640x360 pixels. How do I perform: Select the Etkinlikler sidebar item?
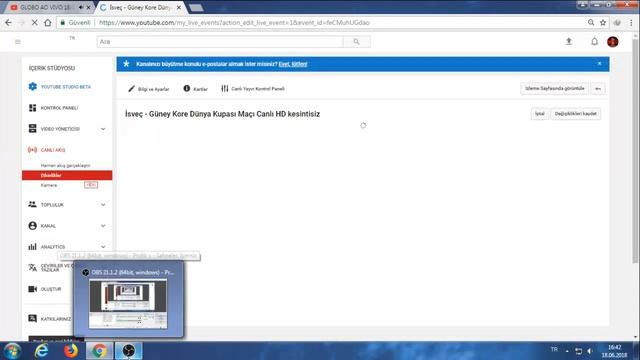coord(67,175)
